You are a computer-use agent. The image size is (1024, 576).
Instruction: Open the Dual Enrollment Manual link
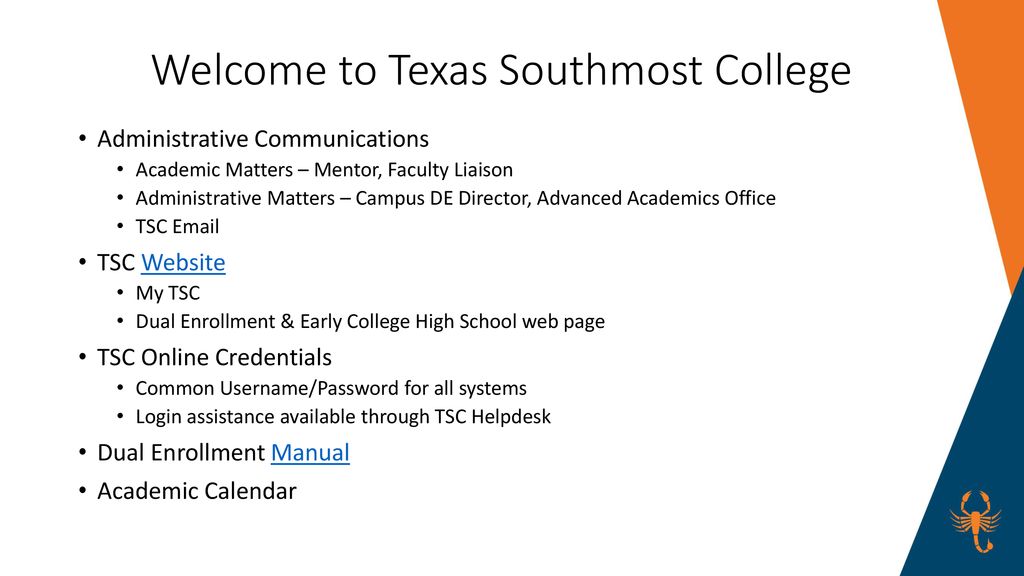coord(310,453)
